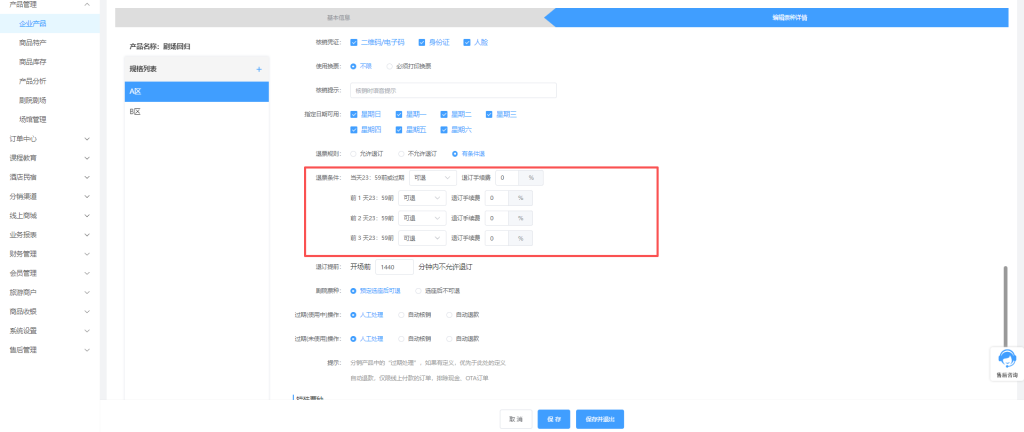Uncheck the 人脸 verification checkbox
Viewport: 1024px width, 432px height.
(467, 42)
